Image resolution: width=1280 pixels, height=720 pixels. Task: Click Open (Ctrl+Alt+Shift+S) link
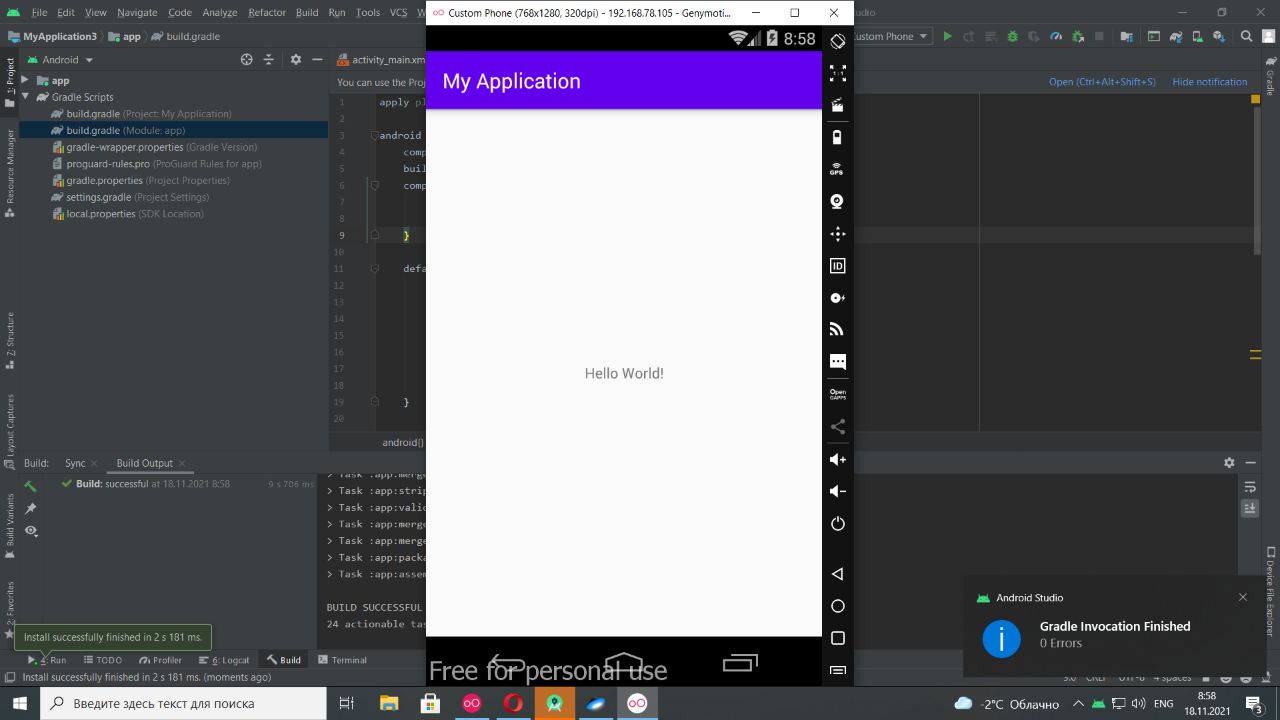pos(1102,82)
